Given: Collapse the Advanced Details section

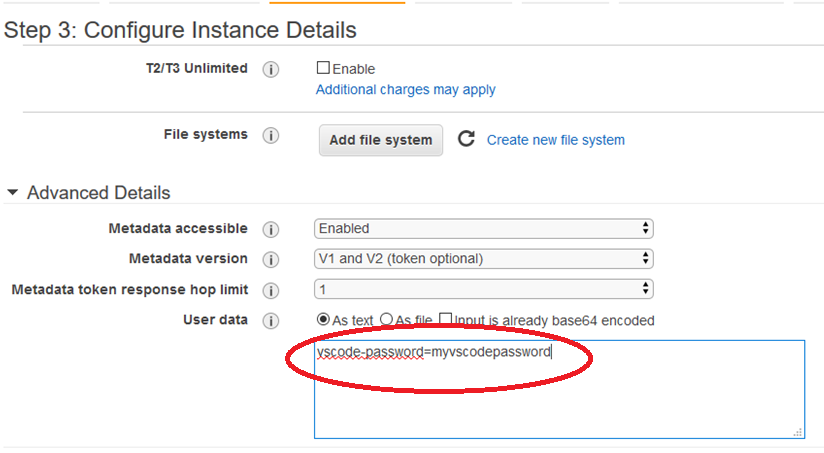Looking at the screenshot, I should pos(13,192).
